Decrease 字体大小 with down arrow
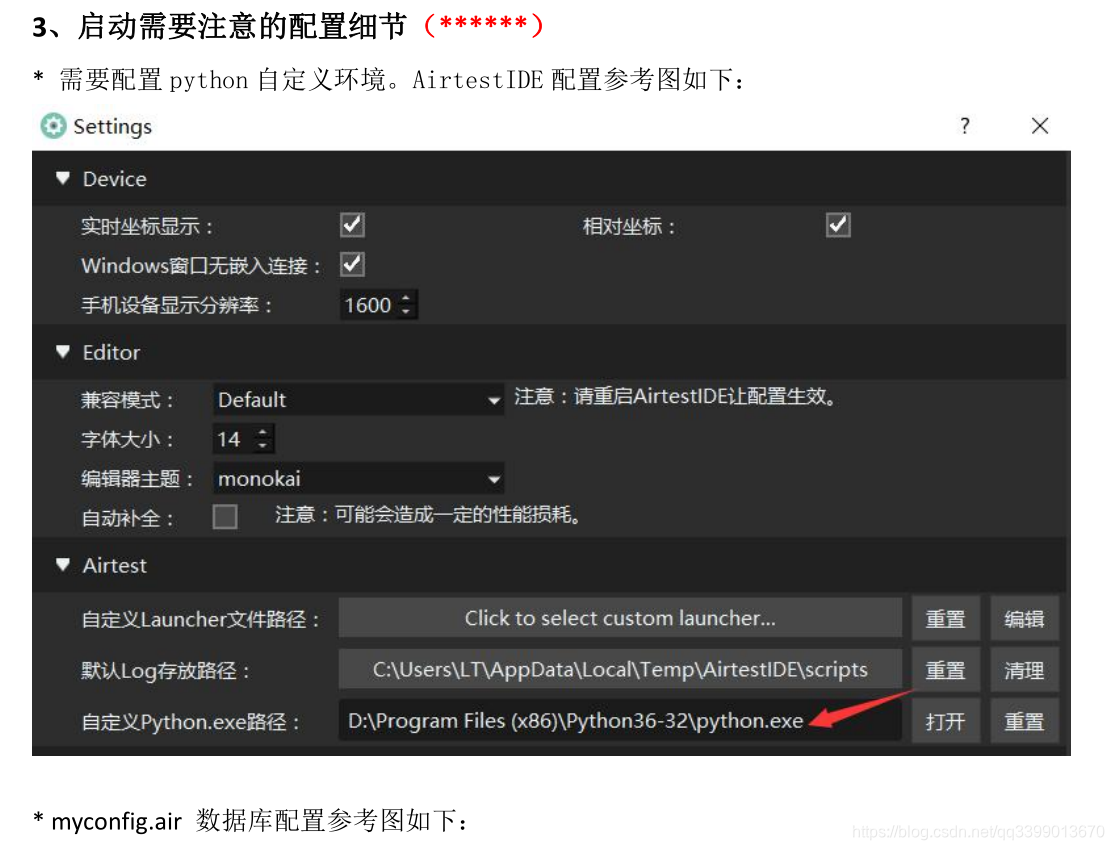Image resolution: width=1114 pixels, height=850 pixels. click(x=263, y=446)
